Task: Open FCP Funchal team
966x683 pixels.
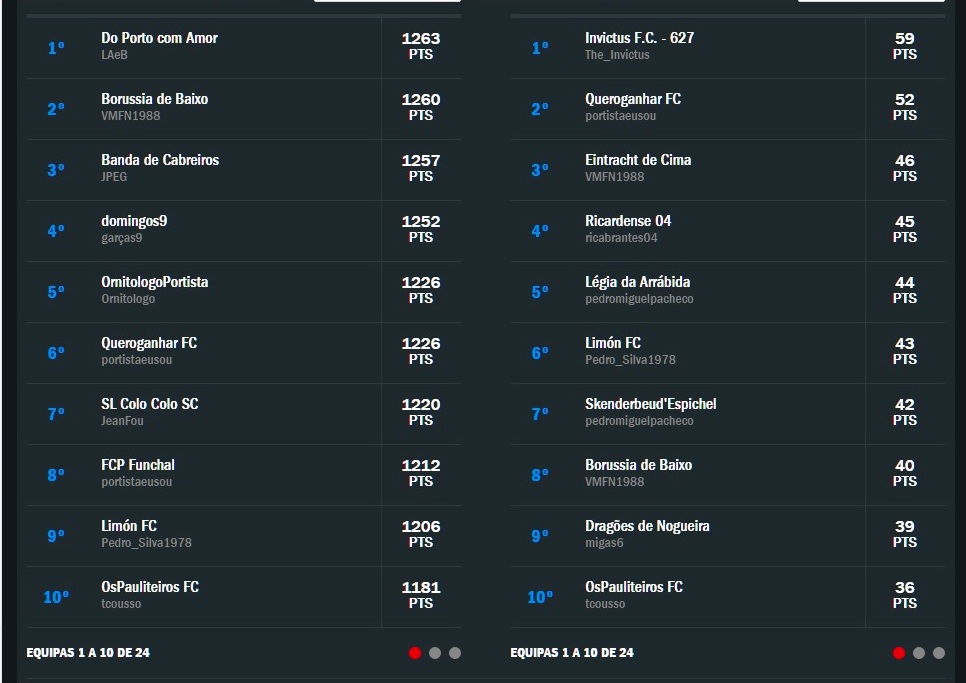Action: 138,465
